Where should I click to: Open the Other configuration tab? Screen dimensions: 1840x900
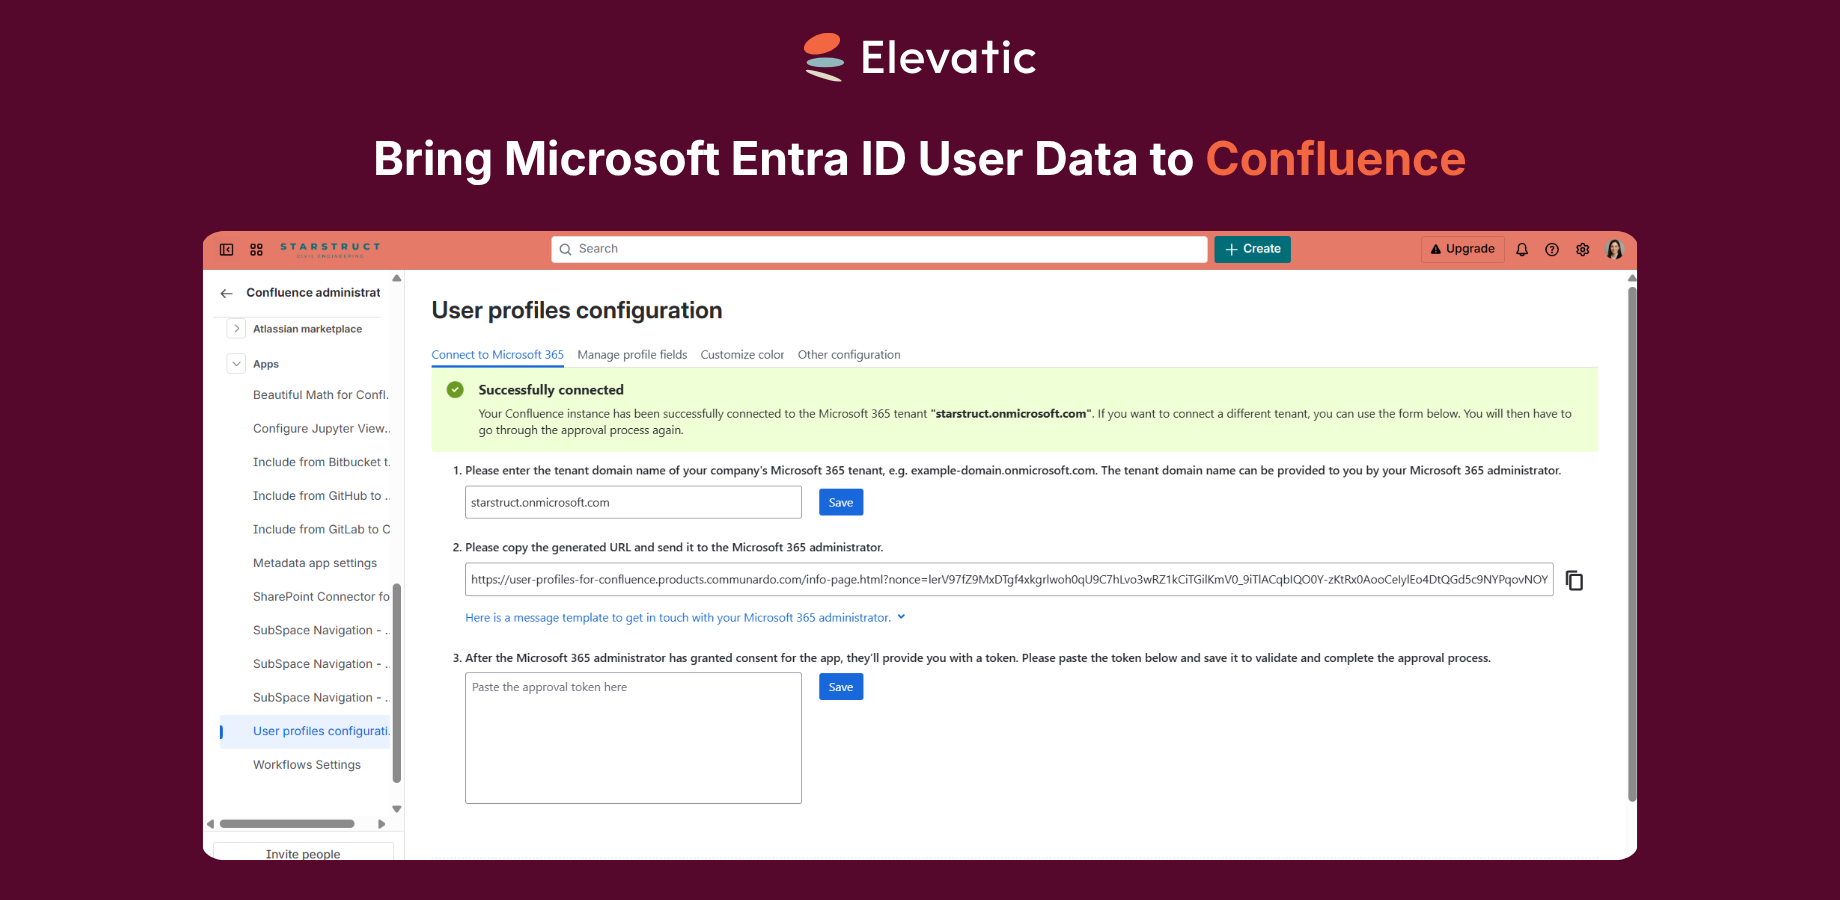[848, 354]
